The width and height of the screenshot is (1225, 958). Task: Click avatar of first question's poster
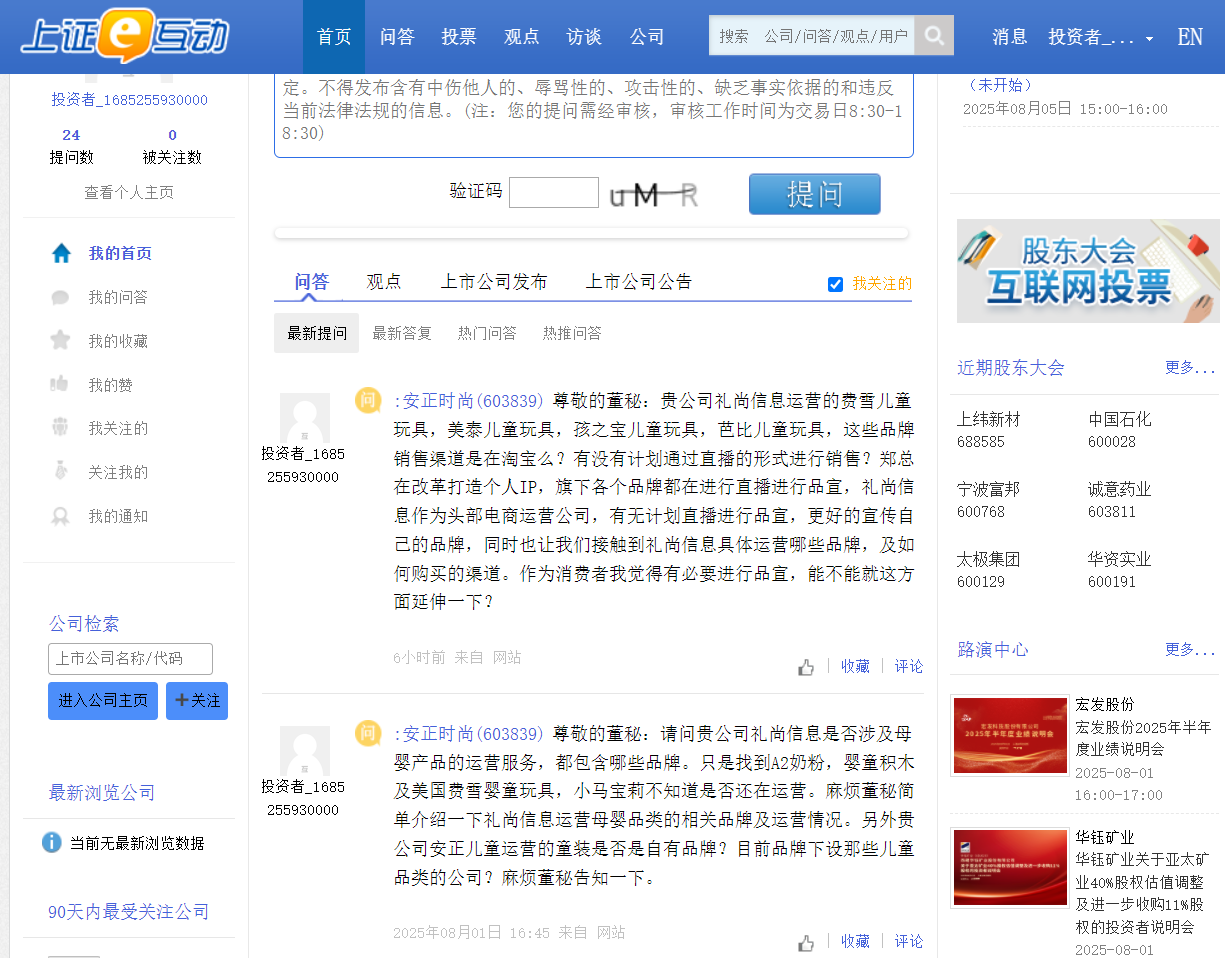coord(304,418)
